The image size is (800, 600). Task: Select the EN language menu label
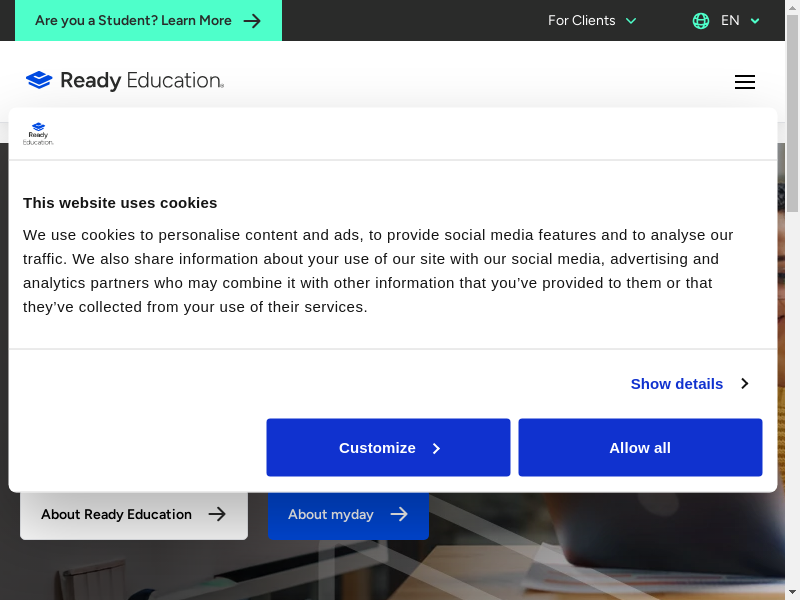click(730, 20)
